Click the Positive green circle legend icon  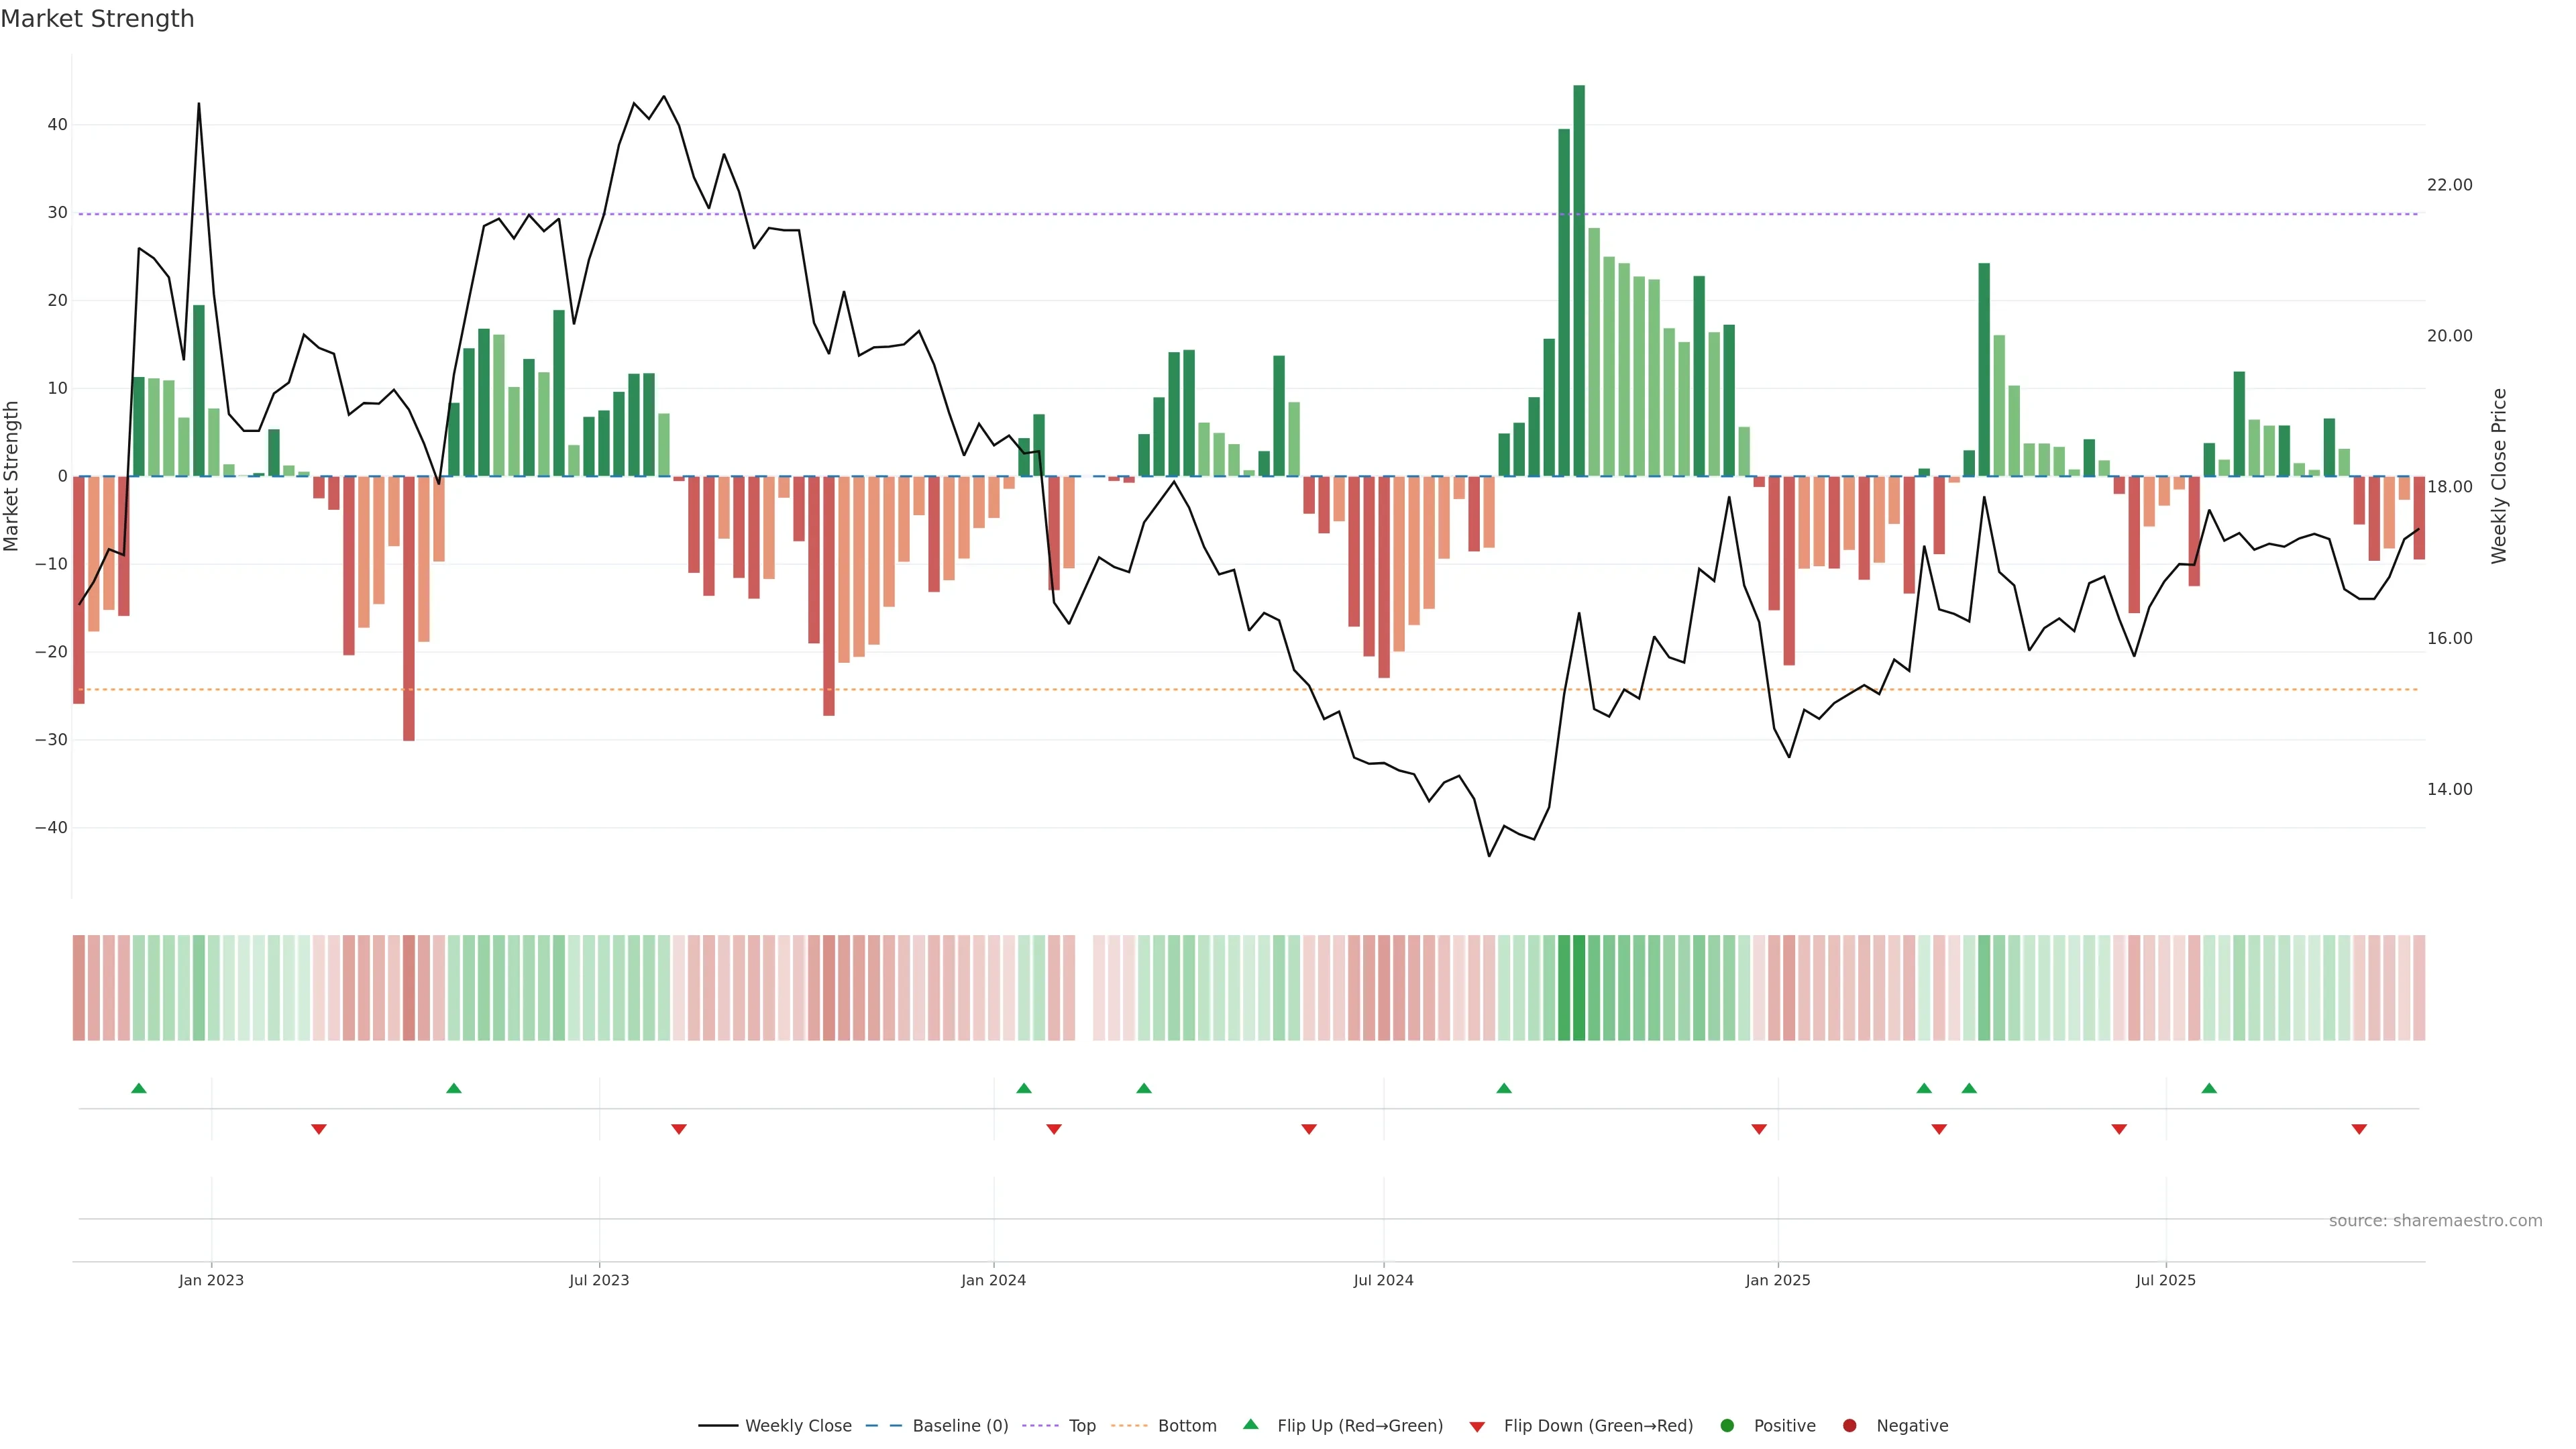[x=1727, y=1425]
